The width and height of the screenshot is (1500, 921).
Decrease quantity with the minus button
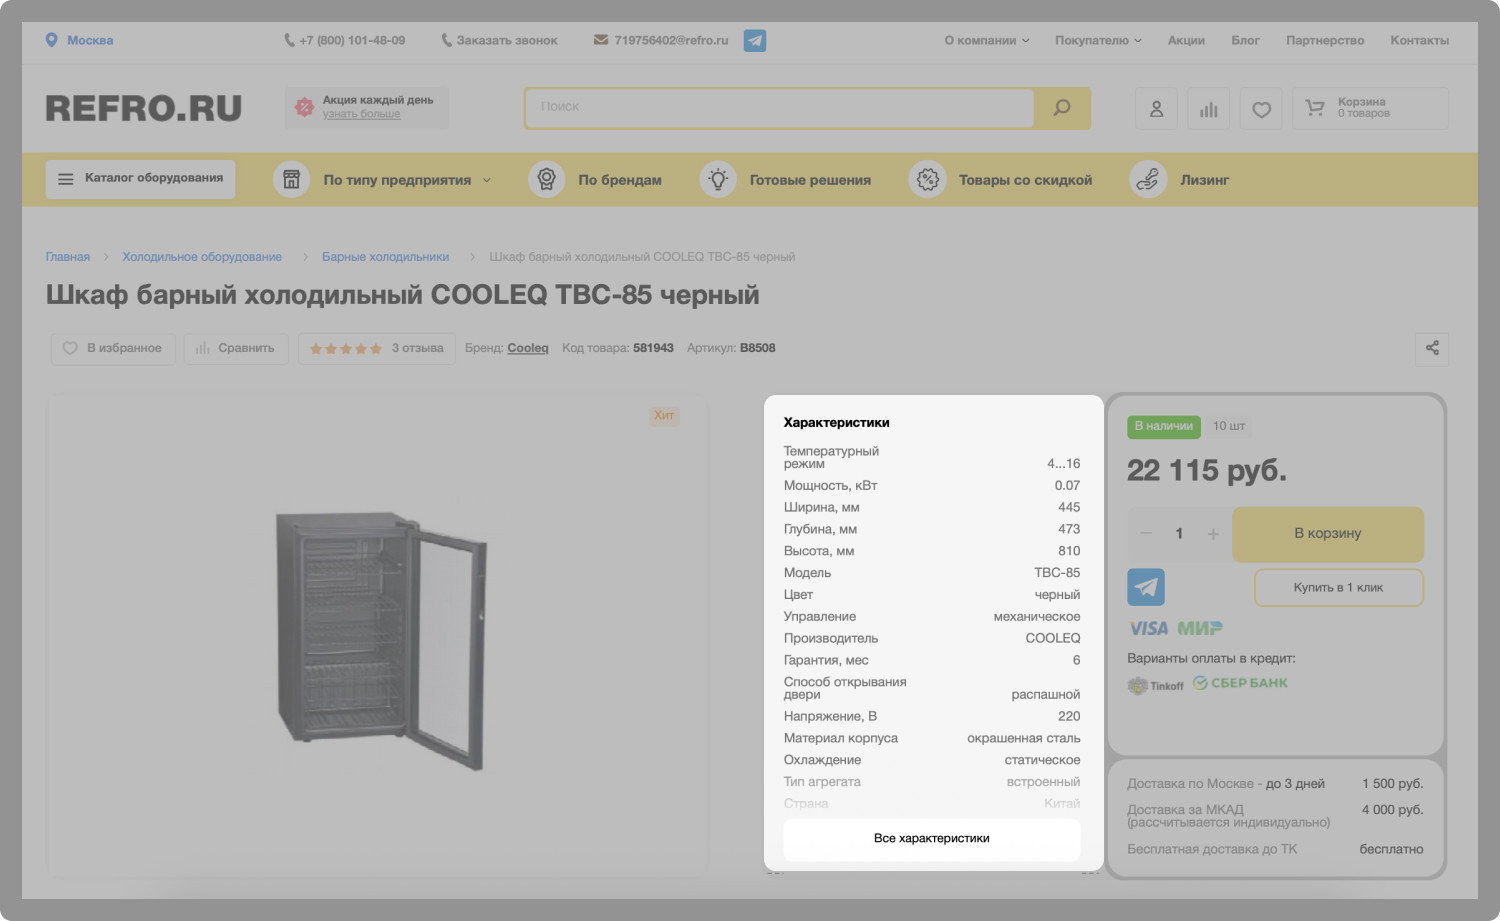[1146, 534]
